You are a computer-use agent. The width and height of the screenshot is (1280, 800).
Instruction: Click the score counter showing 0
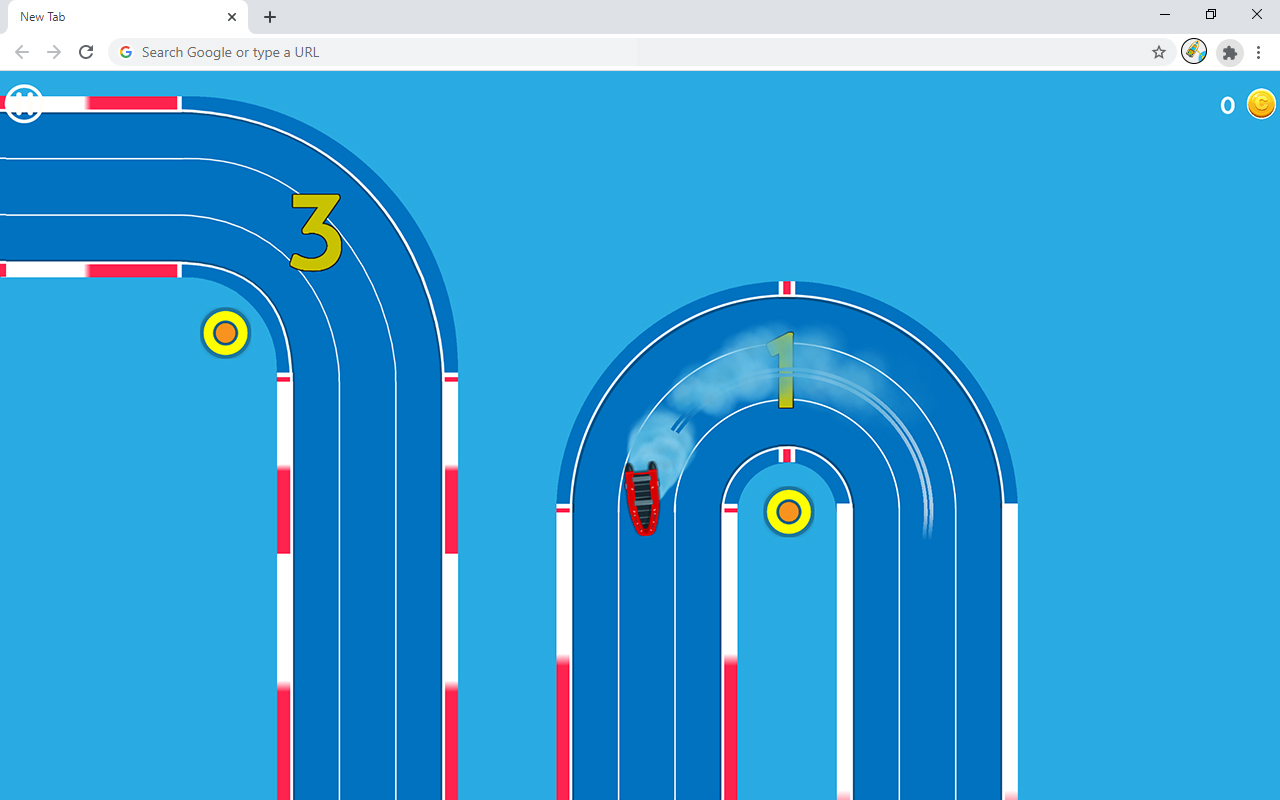(x=1227, y=105)
